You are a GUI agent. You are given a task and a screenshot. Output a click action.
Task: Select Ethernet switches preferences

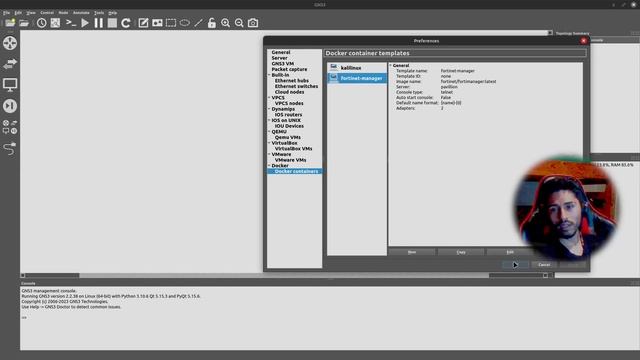pos(296,87)
